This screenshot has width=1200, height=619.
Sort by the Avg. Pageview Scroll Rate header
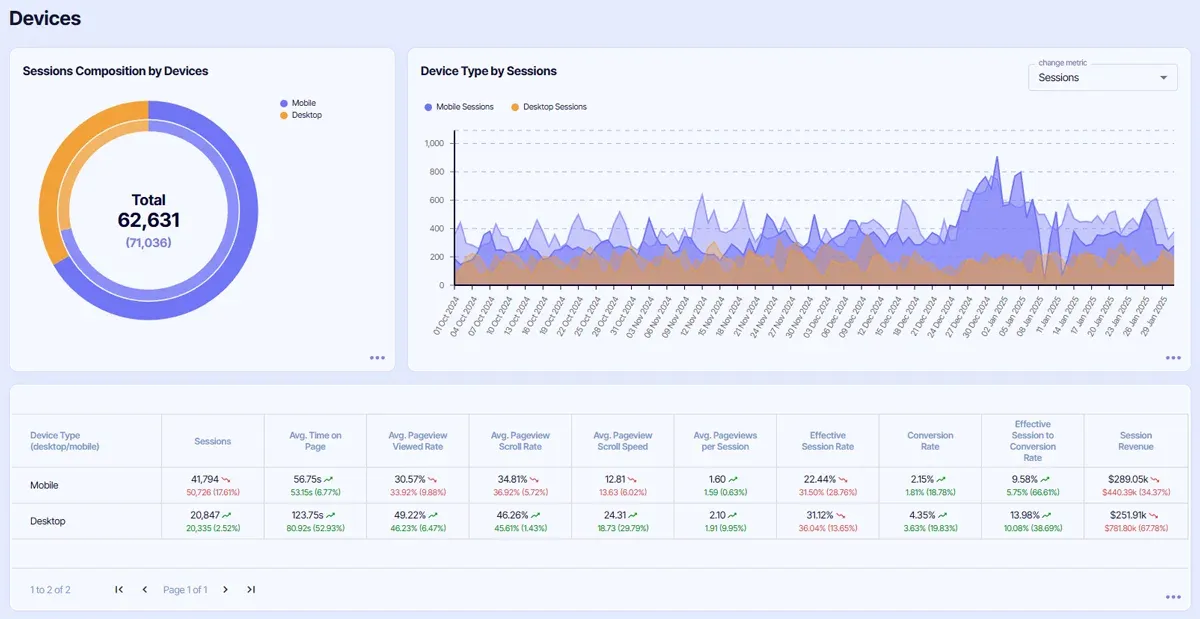[x=521, y=441]
